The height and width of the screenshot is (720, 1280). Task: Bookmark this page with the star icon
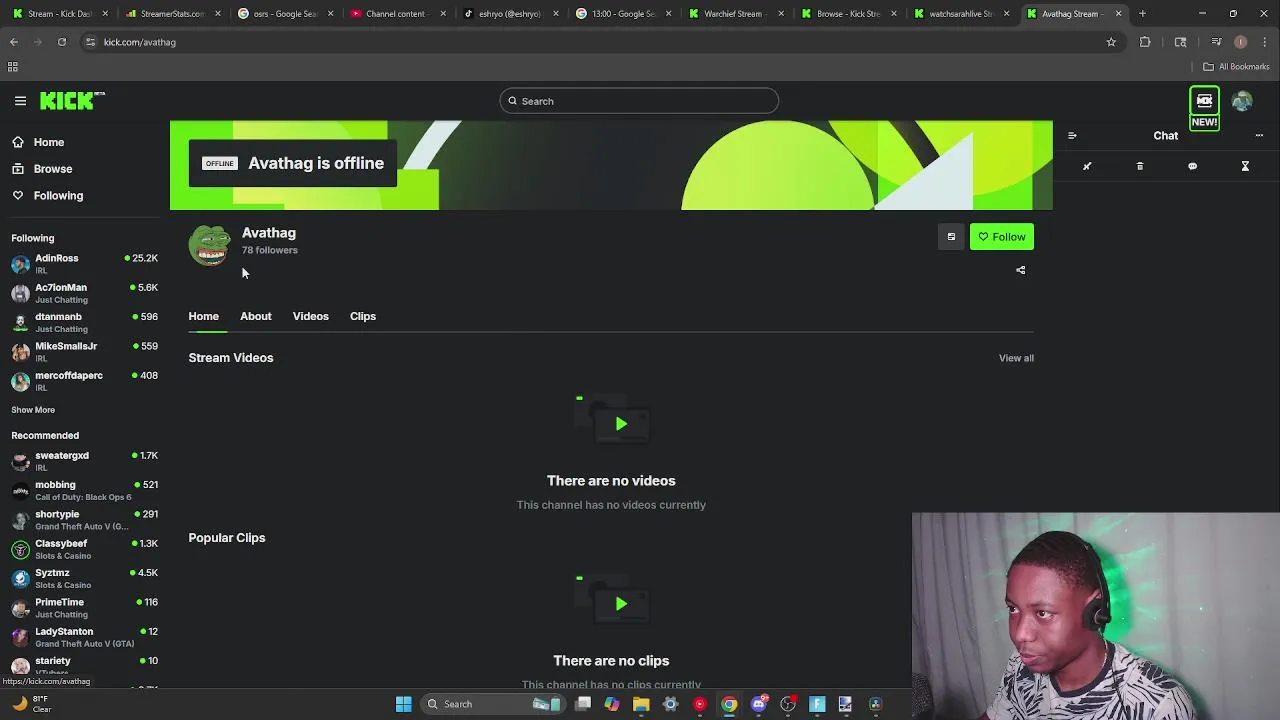tap(1111, 42)
